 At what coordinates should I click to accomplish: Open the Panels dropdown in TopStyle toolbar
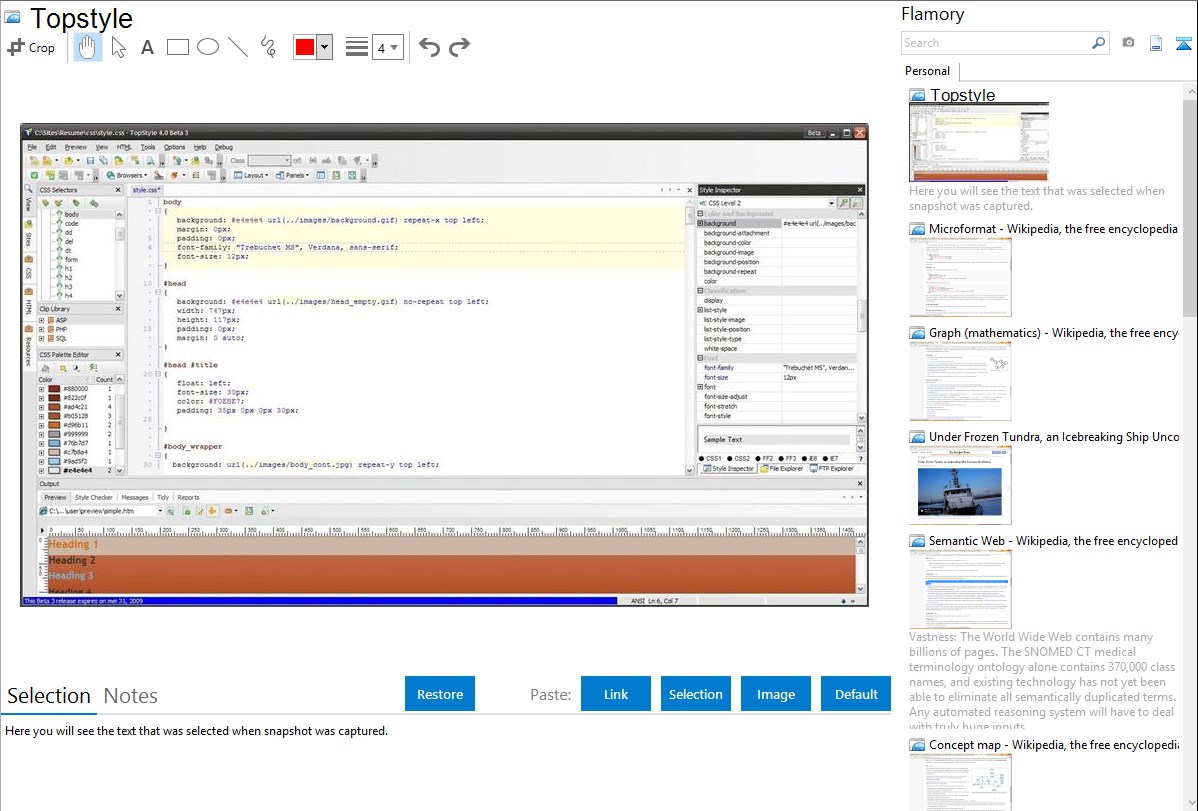(293, 175)
